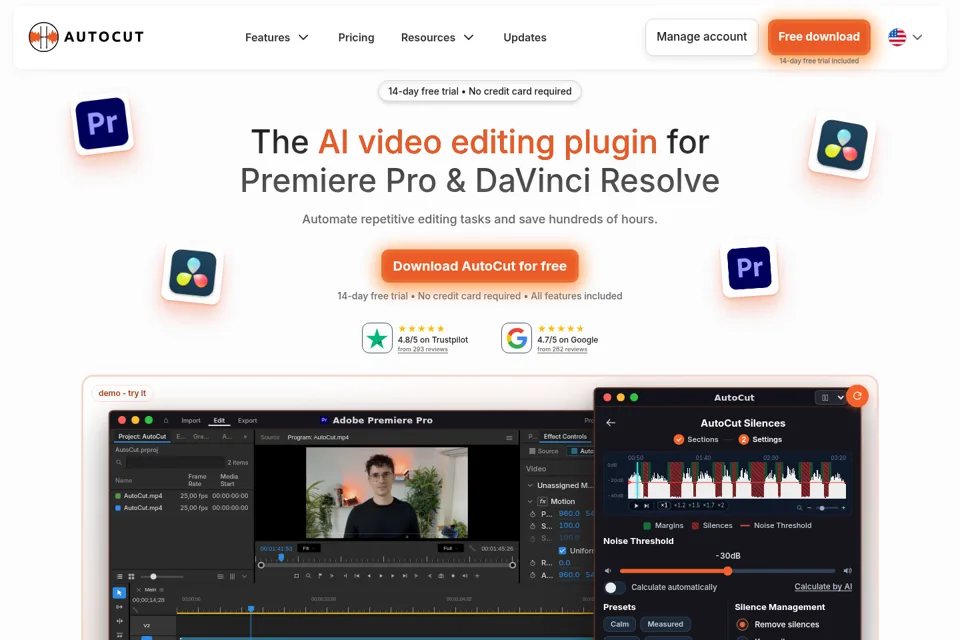Click the waveform zoom slider
This screenshot has width=960, height=640.
tap(825, 508)
